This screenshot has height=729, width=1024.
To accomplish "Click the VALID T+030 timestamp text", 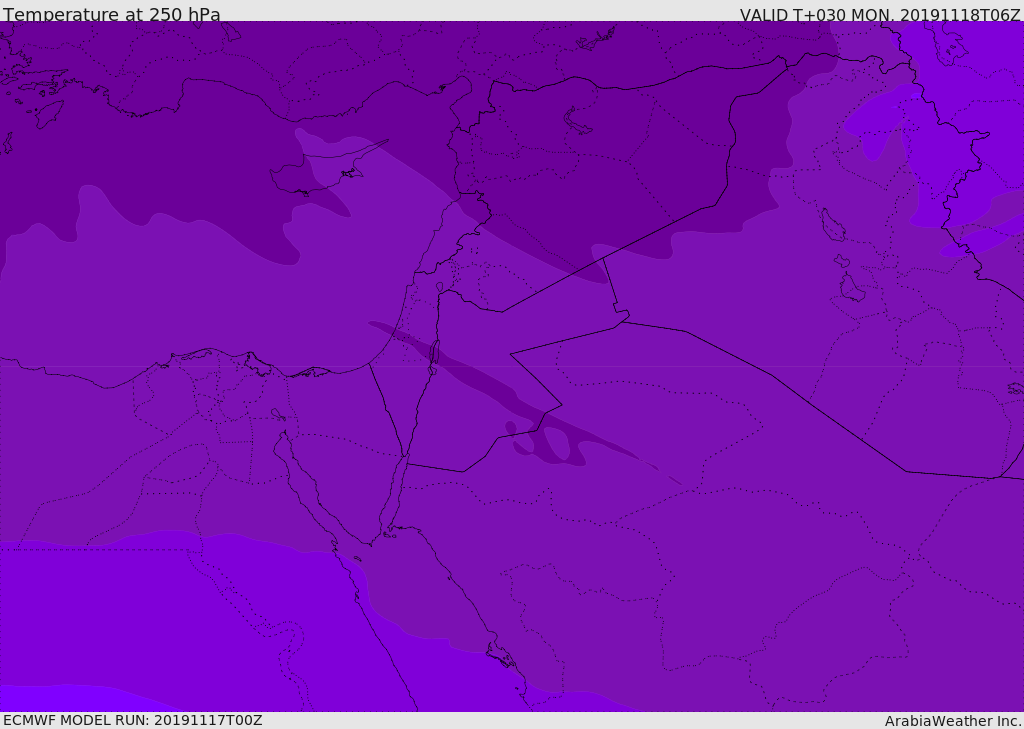I will click(879, 15).
